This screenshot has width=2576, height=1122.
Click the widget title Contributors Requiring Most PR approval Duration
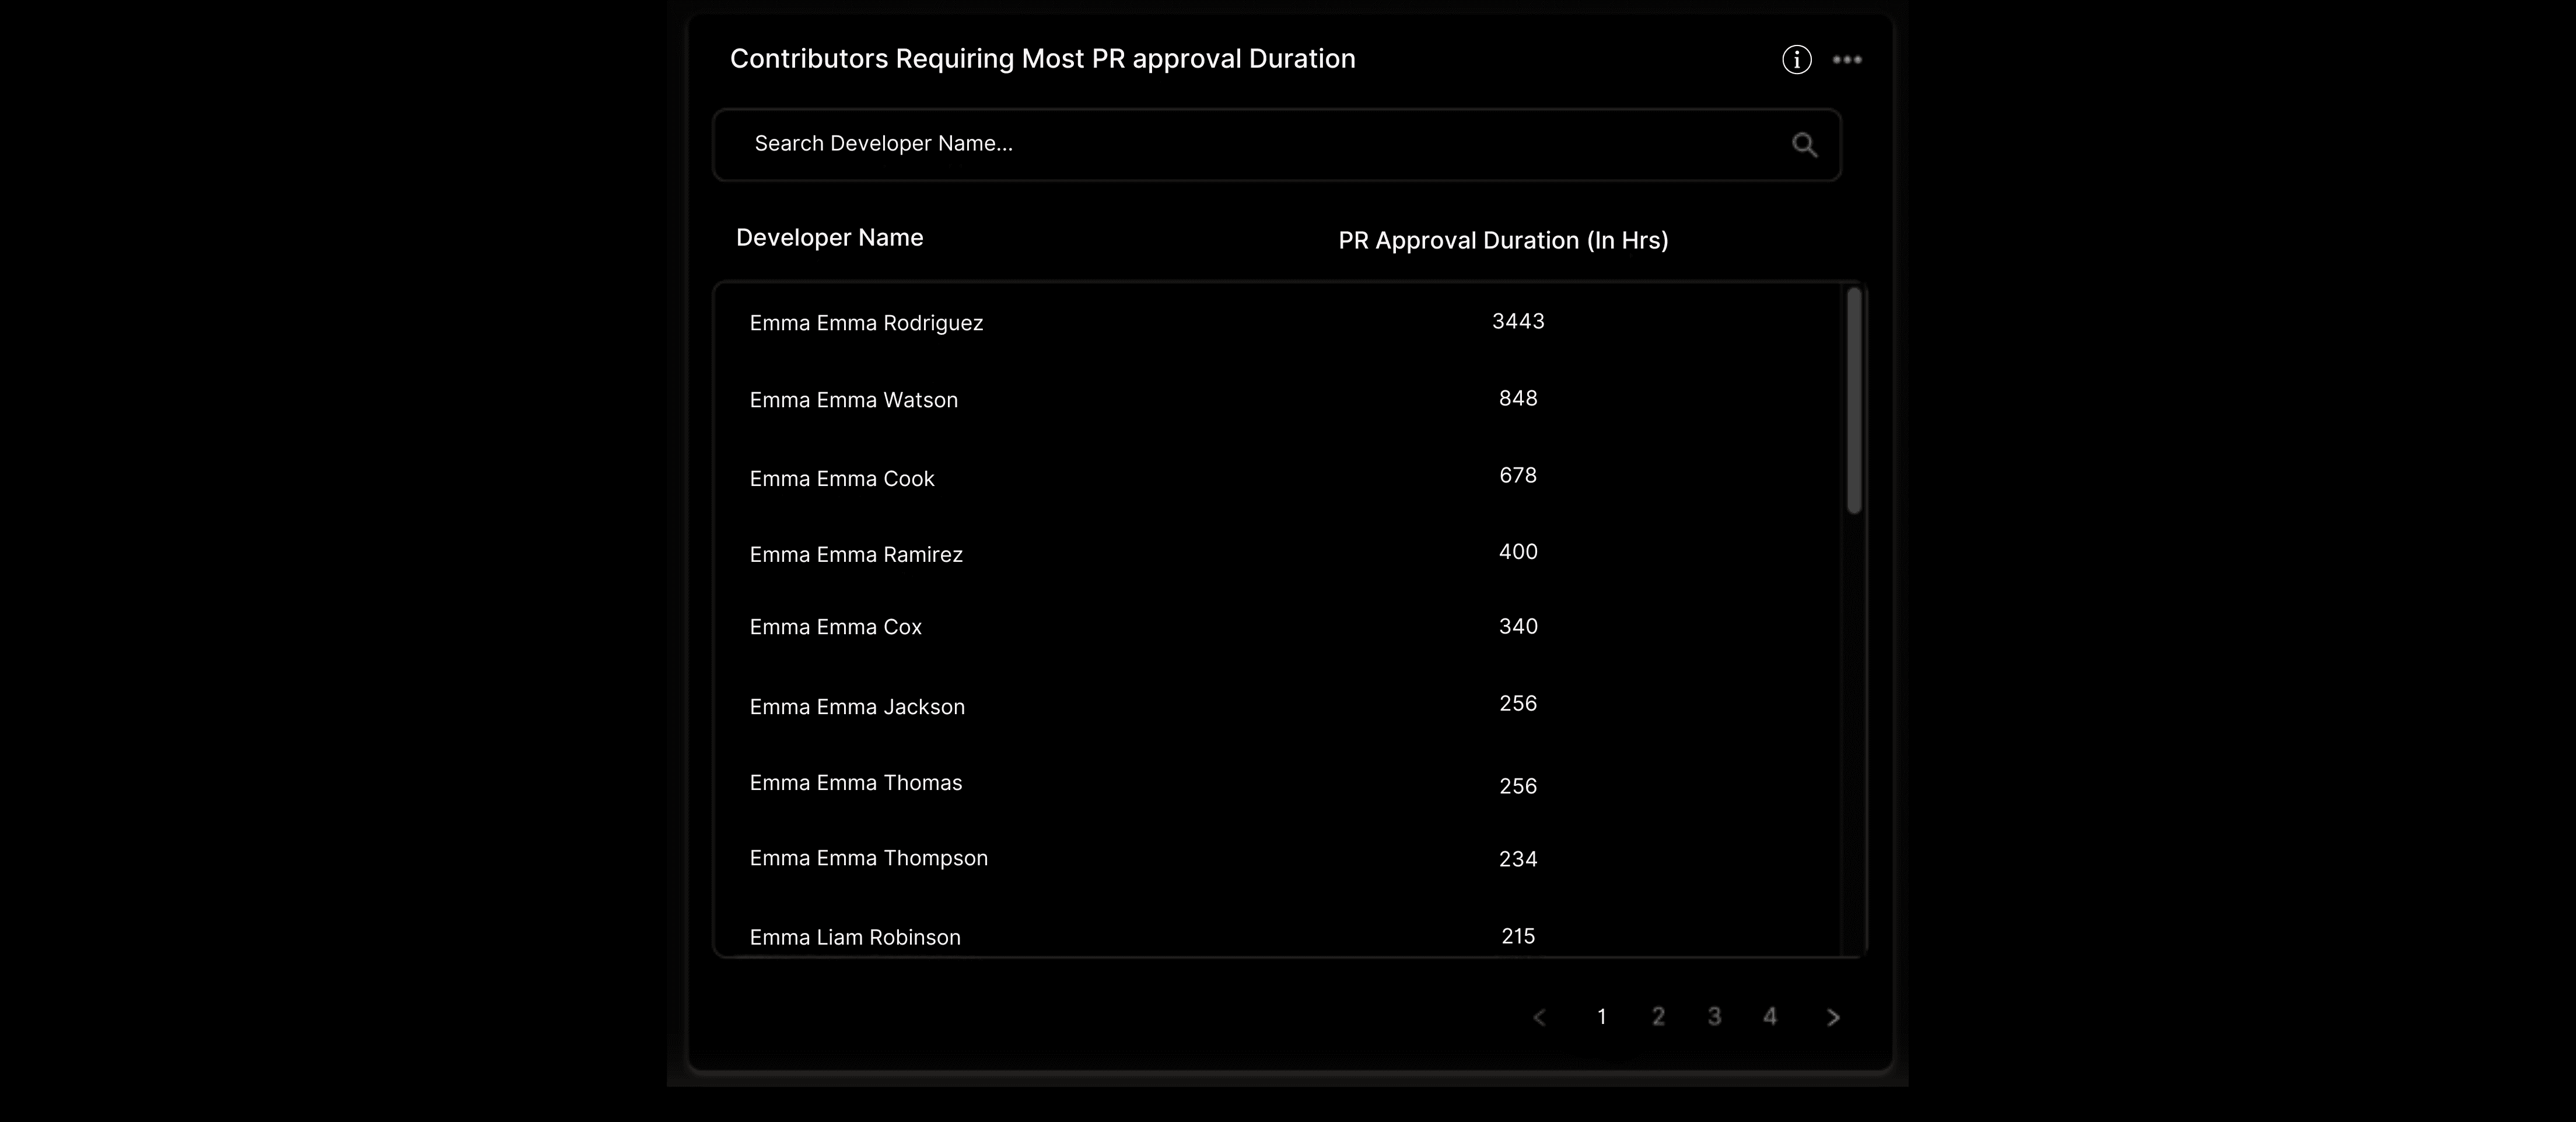tap(1042, 58)
